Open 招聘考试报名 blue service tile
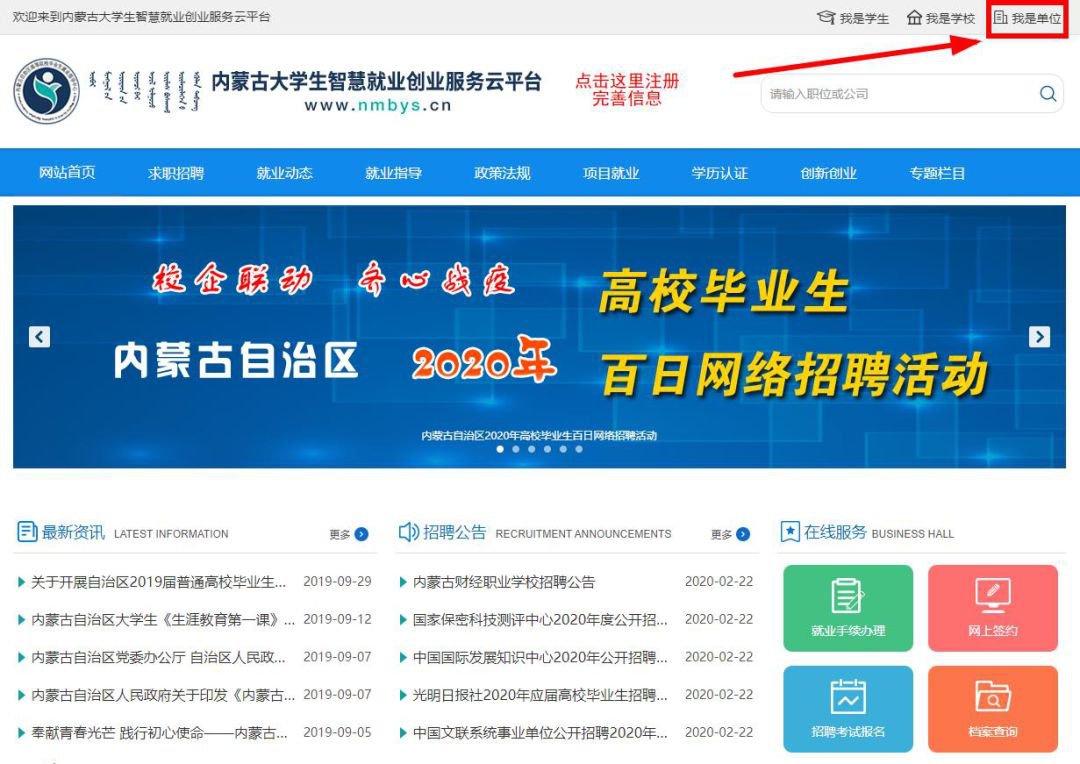 click(x=847, y=708)
